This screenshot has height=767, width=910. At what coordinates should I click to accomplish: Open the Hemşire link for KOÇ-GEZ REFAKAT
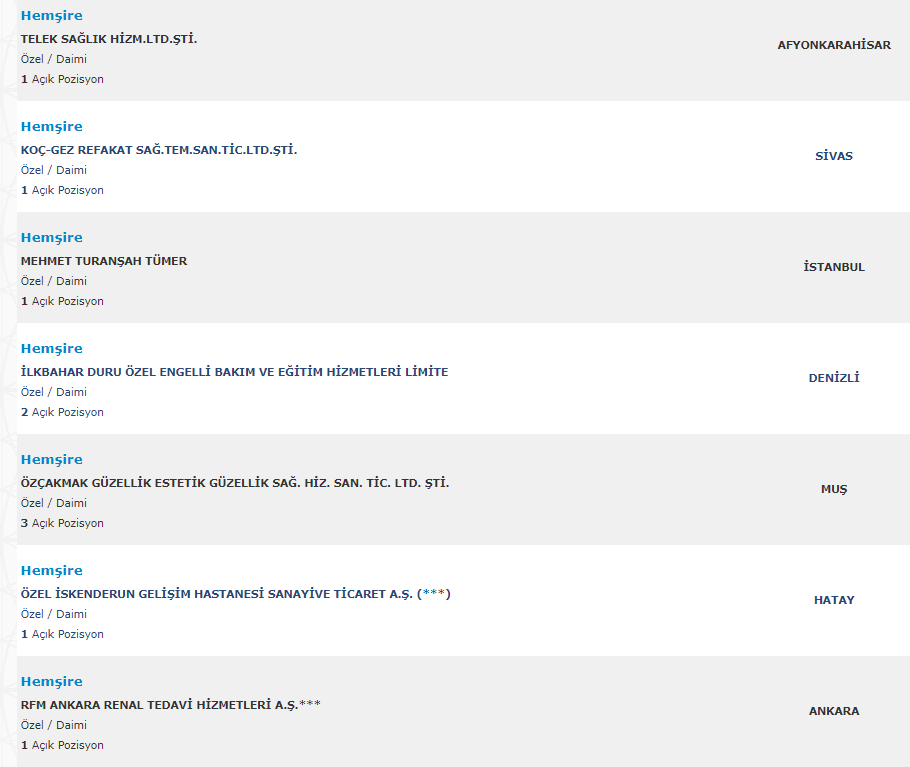[51, 127]
